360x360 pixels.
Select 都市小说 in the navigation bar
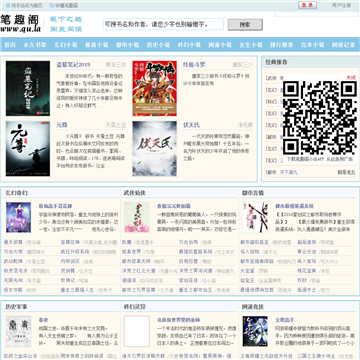[x=127, y=45]
